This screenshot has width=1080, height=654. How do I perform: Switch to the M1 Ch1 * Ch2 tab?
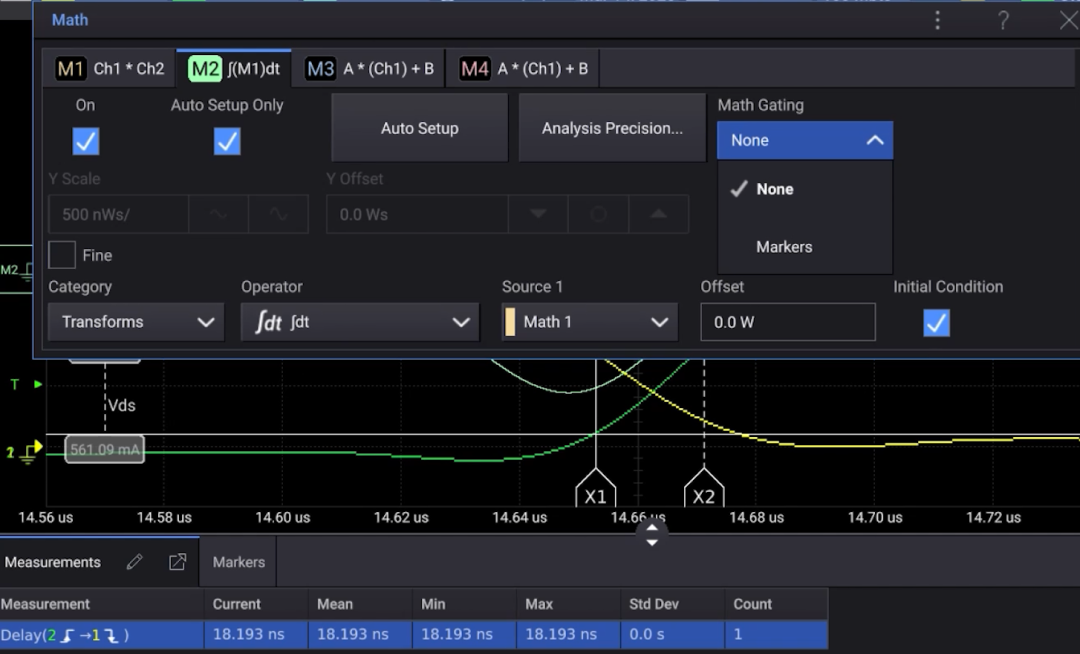110,69
